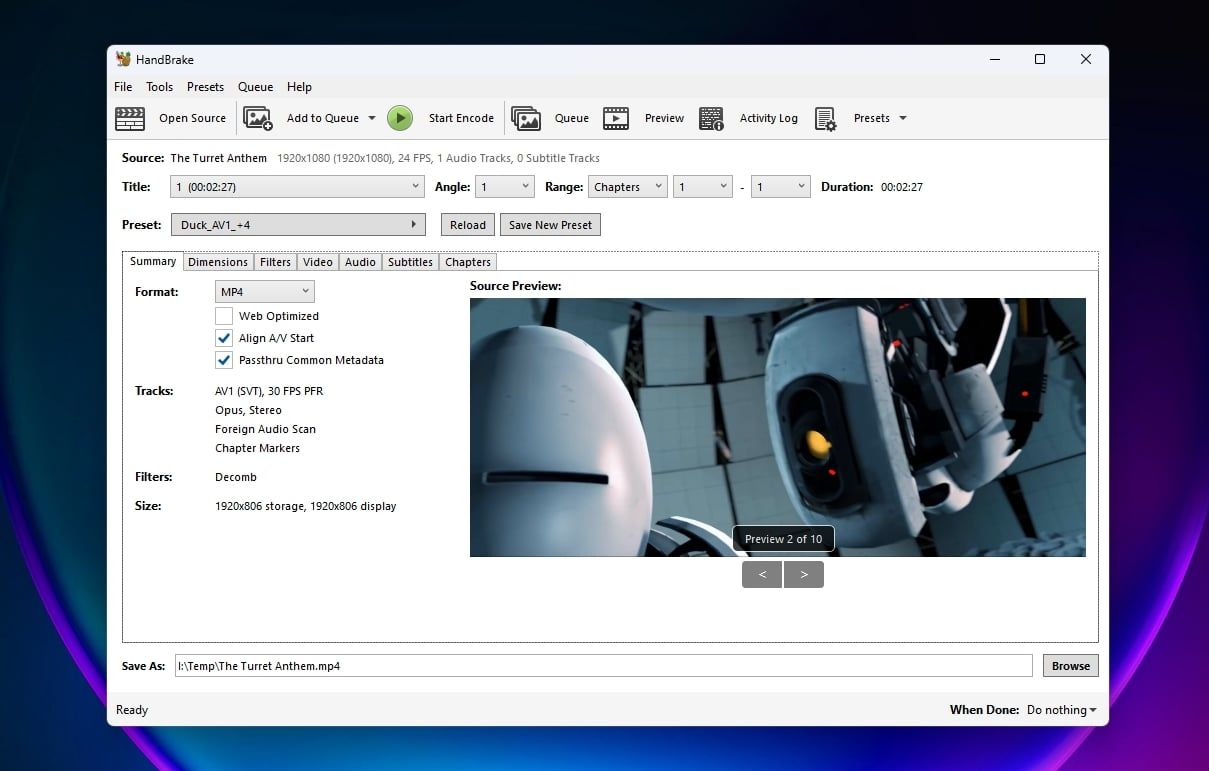Switch to the Dimensions tab
The image size is (1209, 771).
click(x=218, y=262)
